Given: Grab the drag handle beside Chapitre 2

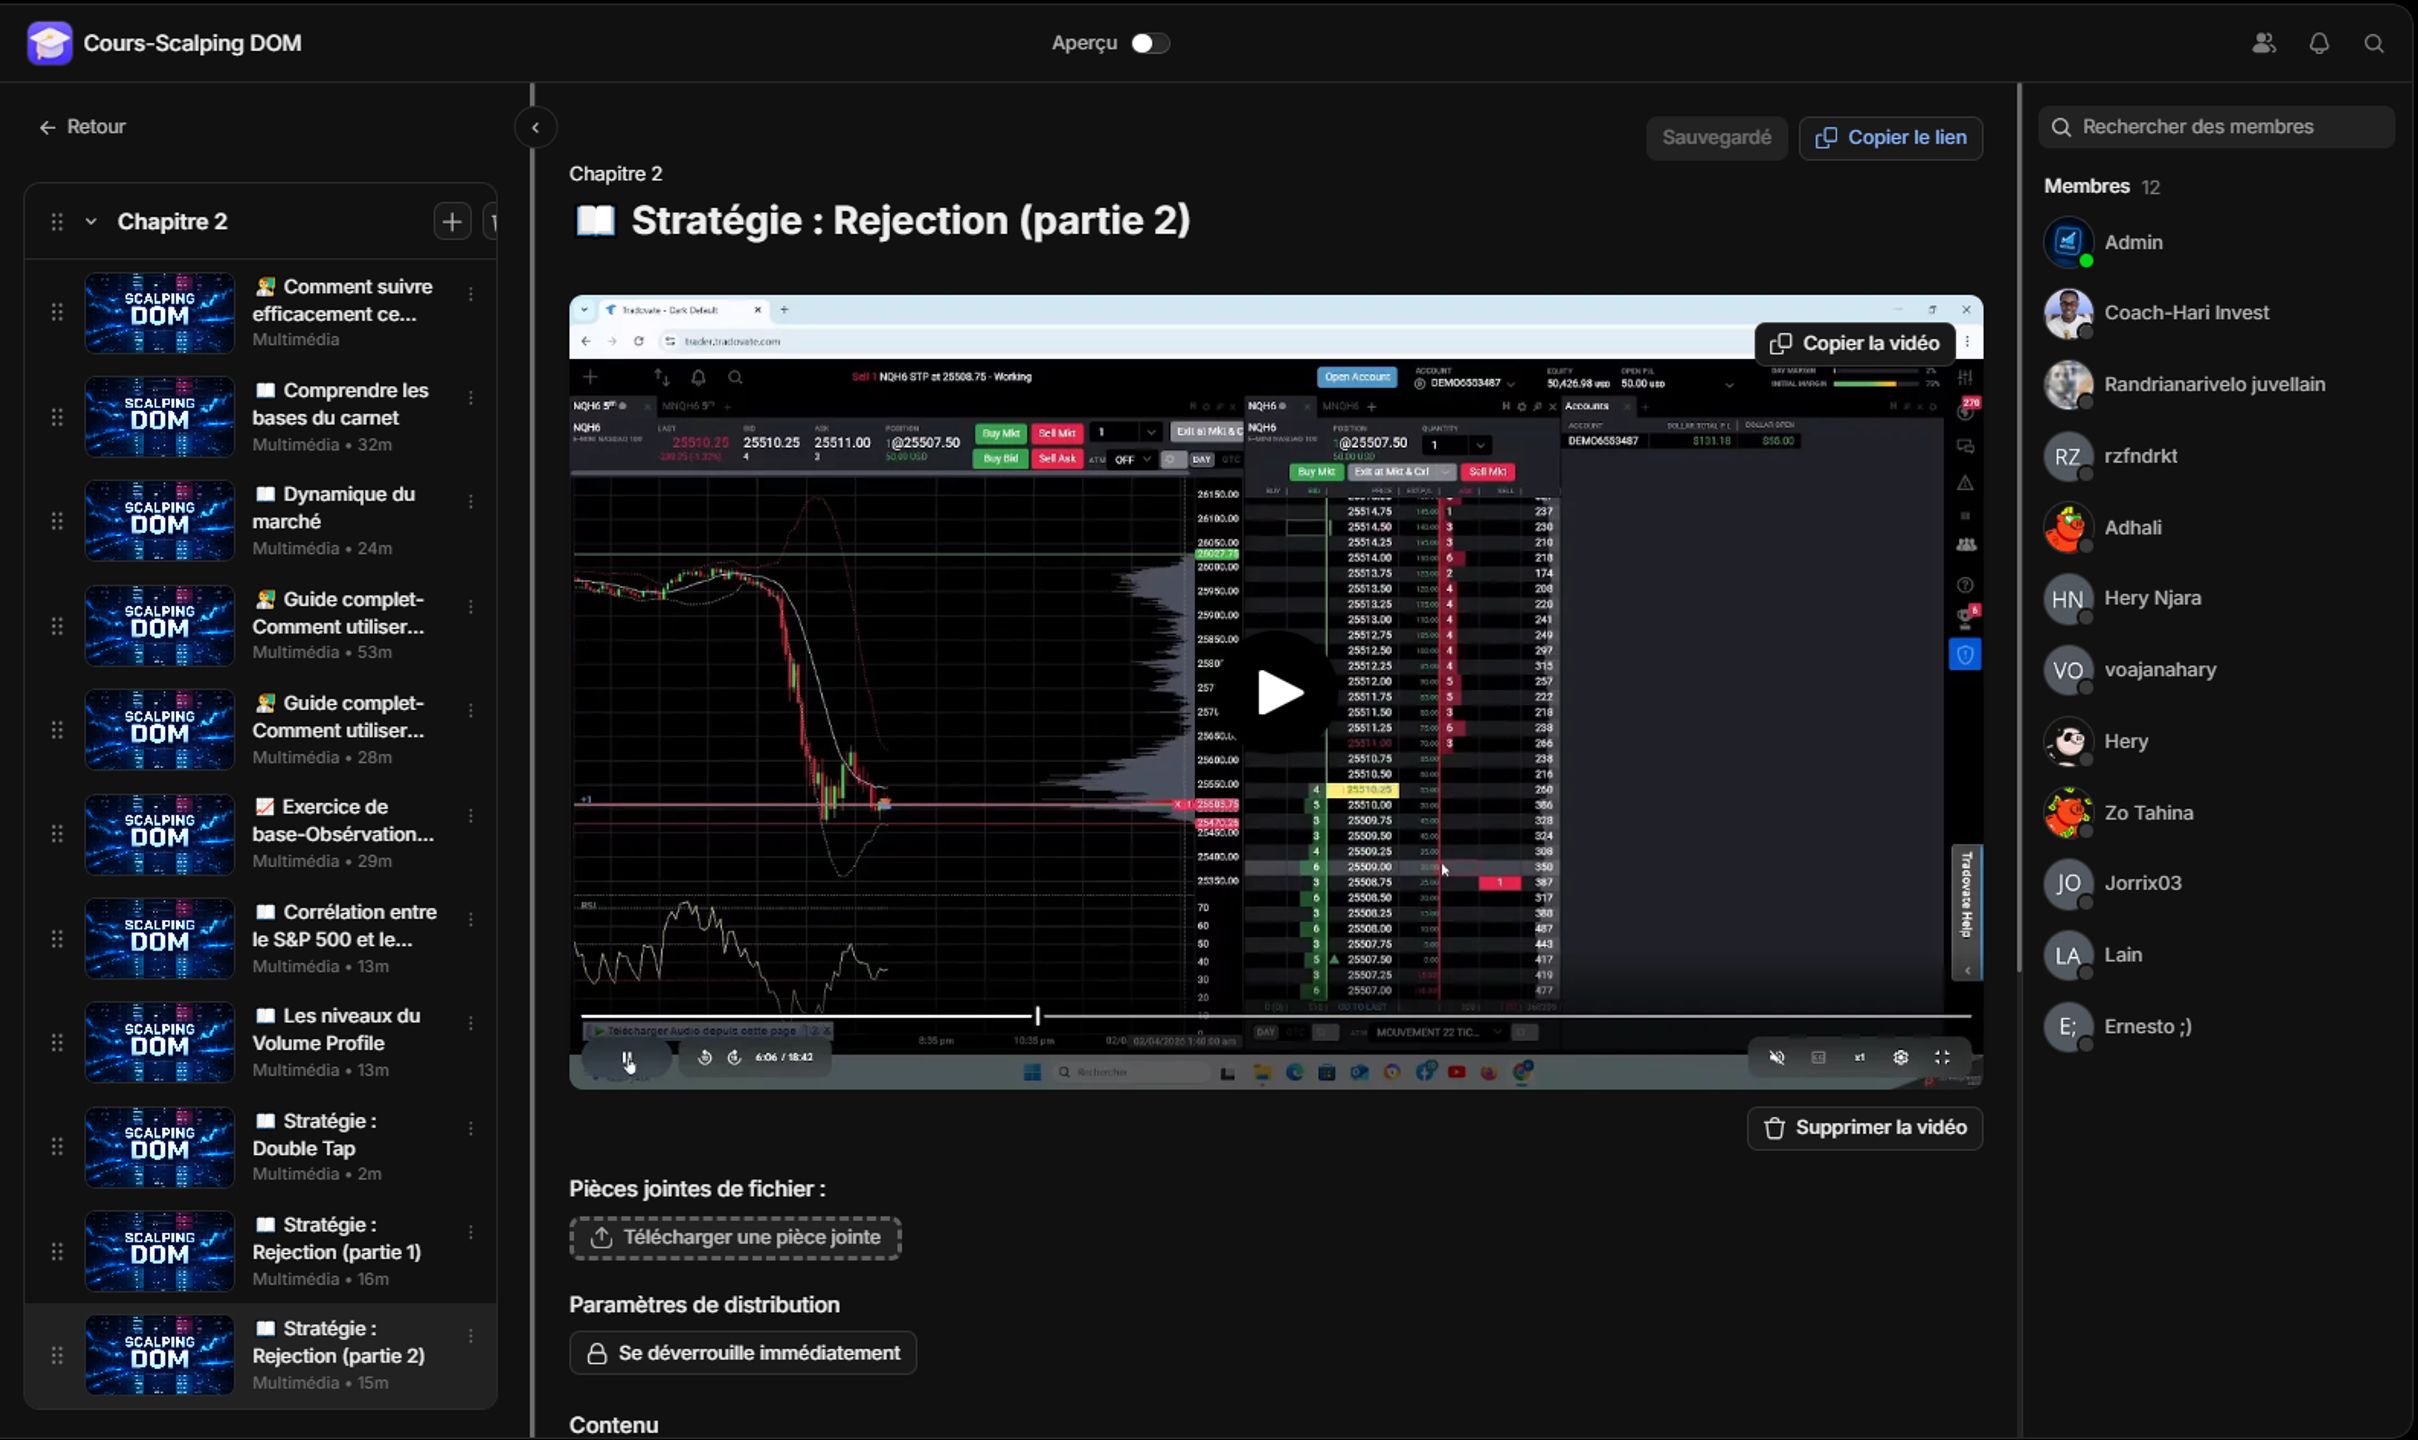Looking at the screenshot, I should (57, 221).
